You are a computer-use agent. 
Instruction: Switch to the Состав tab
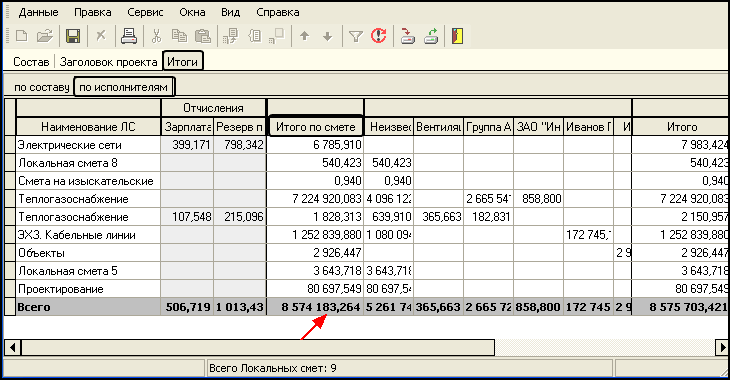tap(31, 62)
